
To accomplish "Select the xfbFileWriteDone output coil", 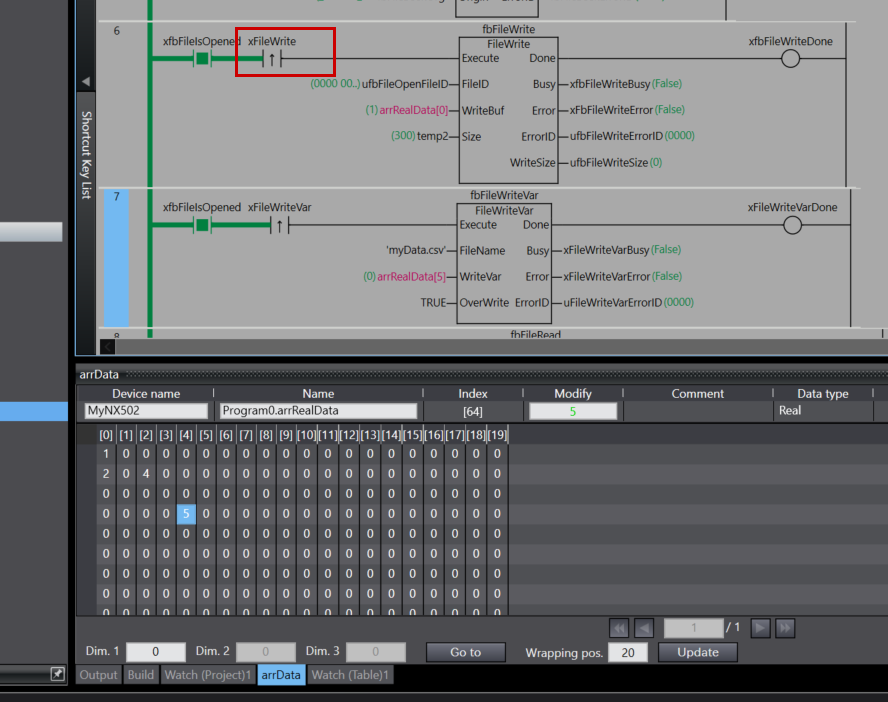I will coord(790,59).
